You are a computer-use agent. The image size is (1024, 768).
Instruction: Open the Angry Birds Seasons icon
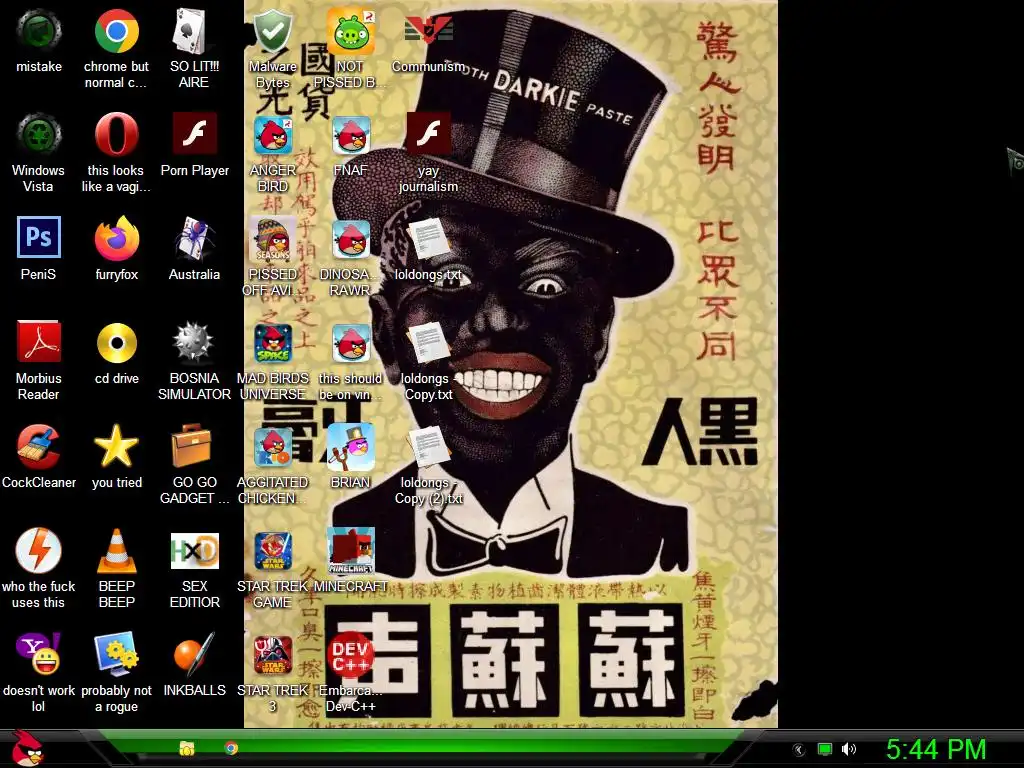pyautogui.click(x=272, y=240)
